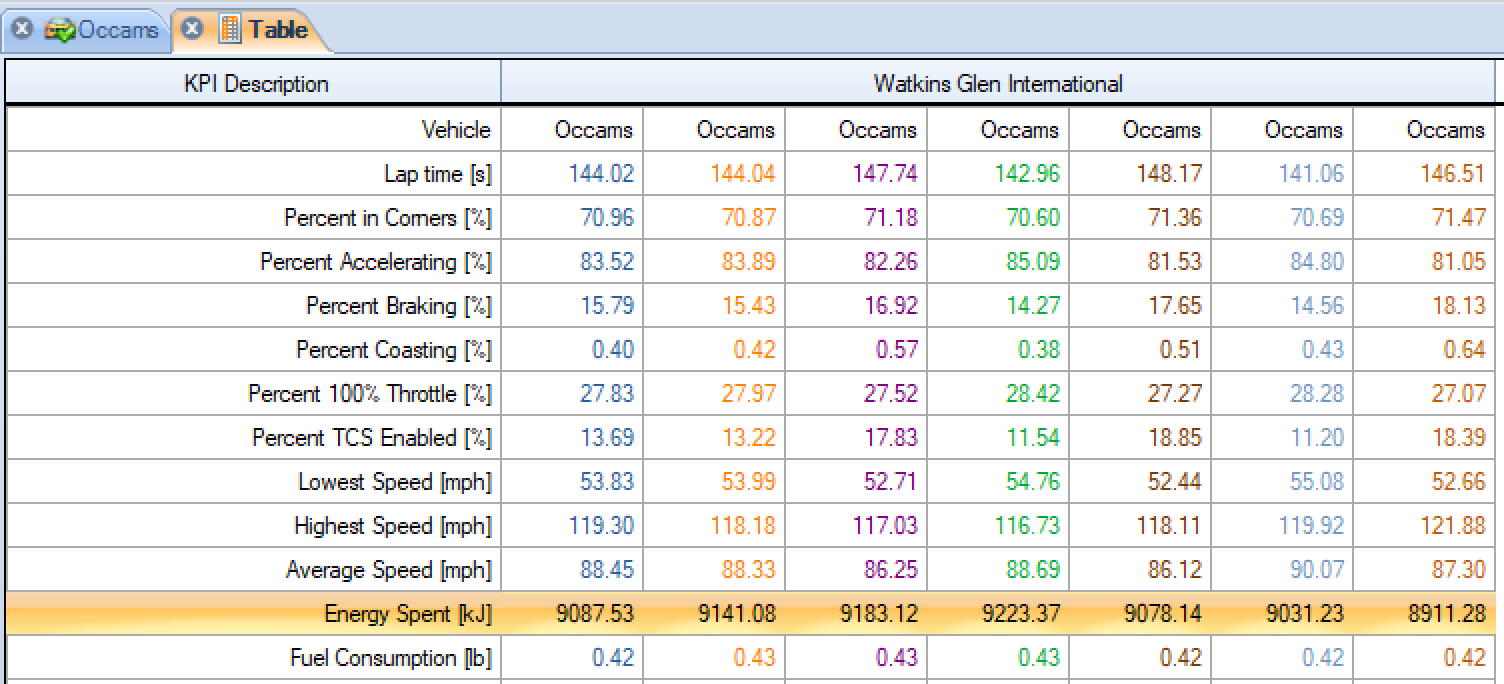Click the table grid icon on Table tab

coord(230,30)
